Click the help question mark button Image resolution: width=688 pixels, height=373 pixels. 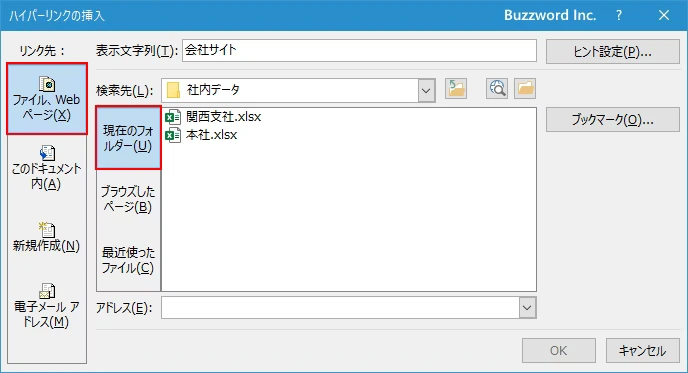619,15
